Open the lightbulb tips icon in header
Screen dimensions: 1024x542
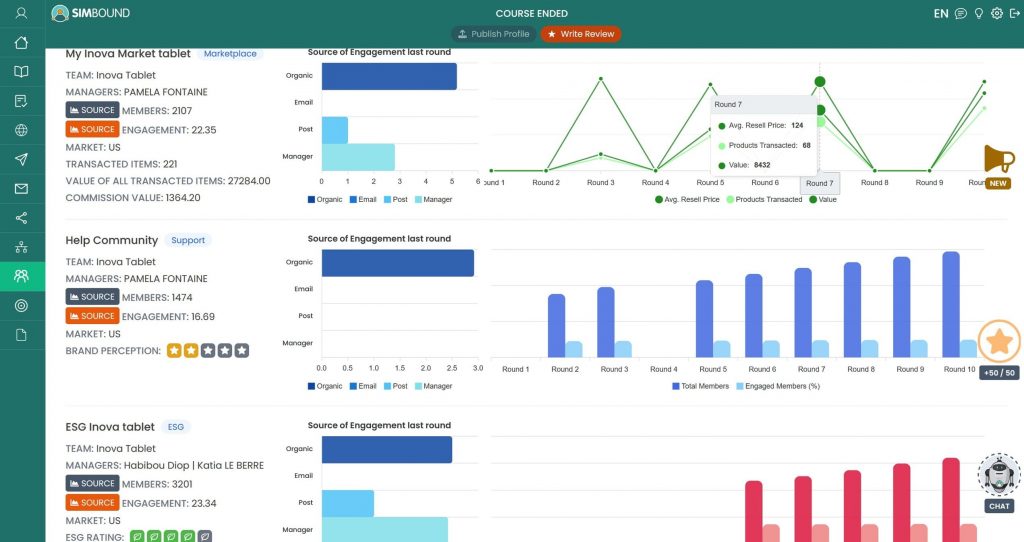tap(978, 13)
